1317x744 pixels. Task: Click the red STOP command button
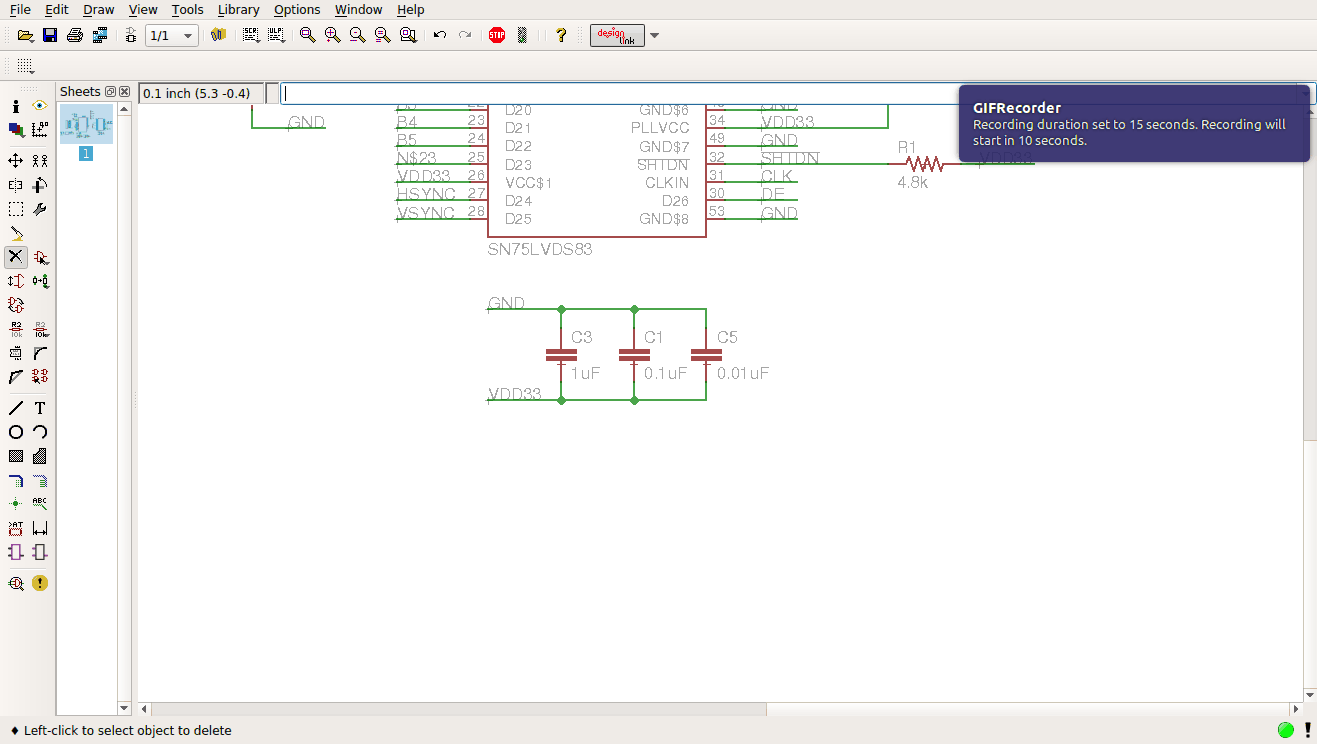coord(497,35)
